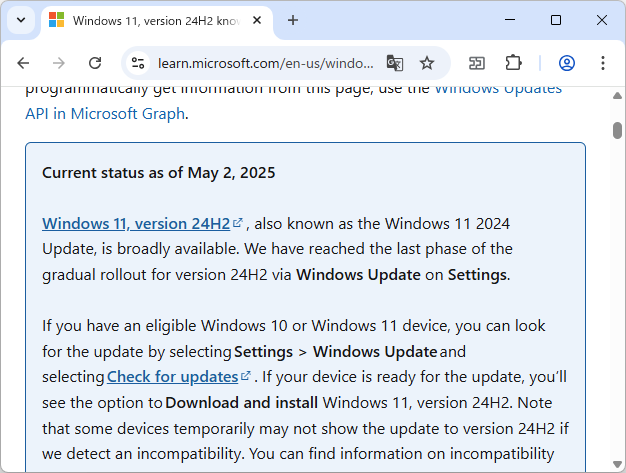This screenshot has width=626, height=473.
Task: Open the media controls icon
Action: [x=477, y=63]
